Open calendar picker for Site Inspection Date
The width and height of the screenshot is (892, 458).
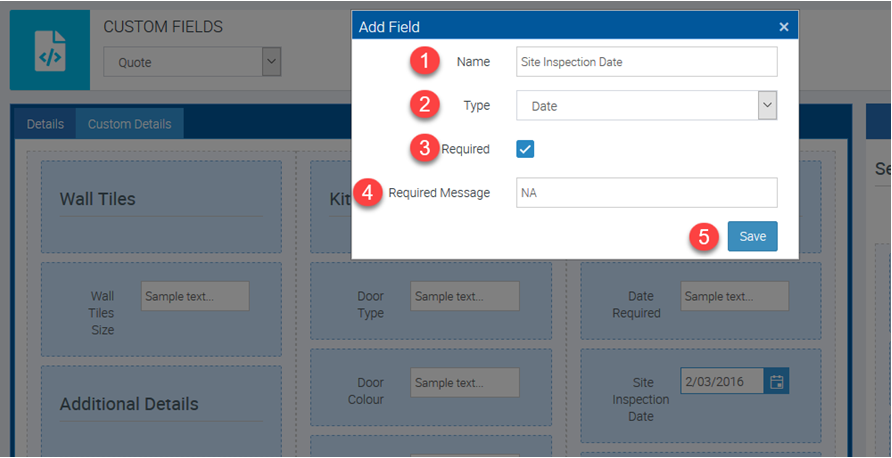click(776, 381)
